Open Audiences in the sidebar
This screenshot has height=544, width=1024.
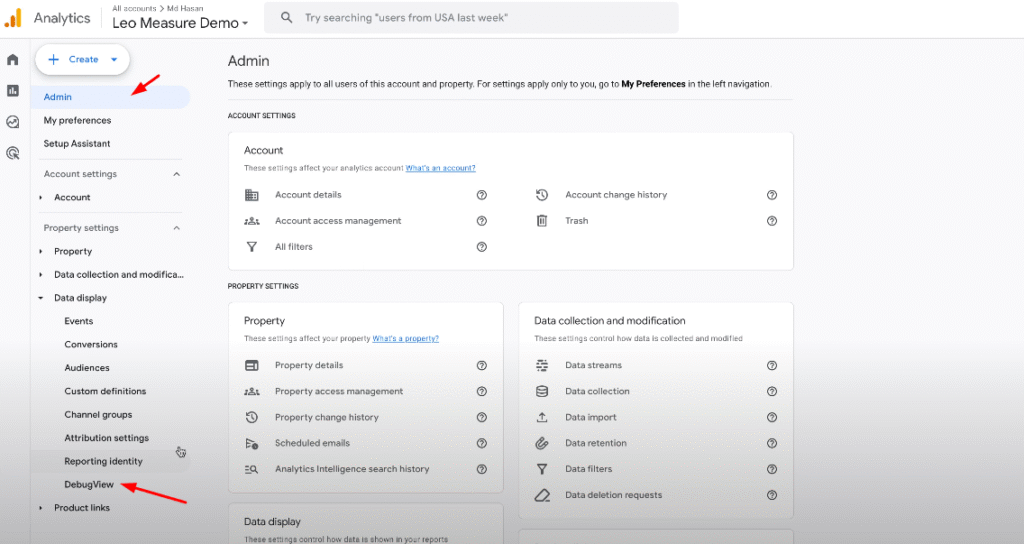(87, 368)
